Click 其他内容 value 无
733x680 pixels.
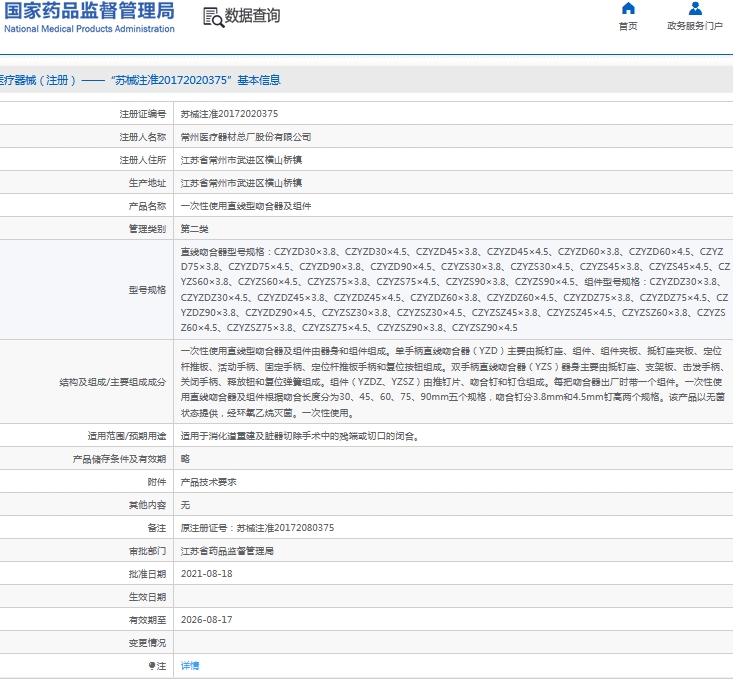point(185,505)
